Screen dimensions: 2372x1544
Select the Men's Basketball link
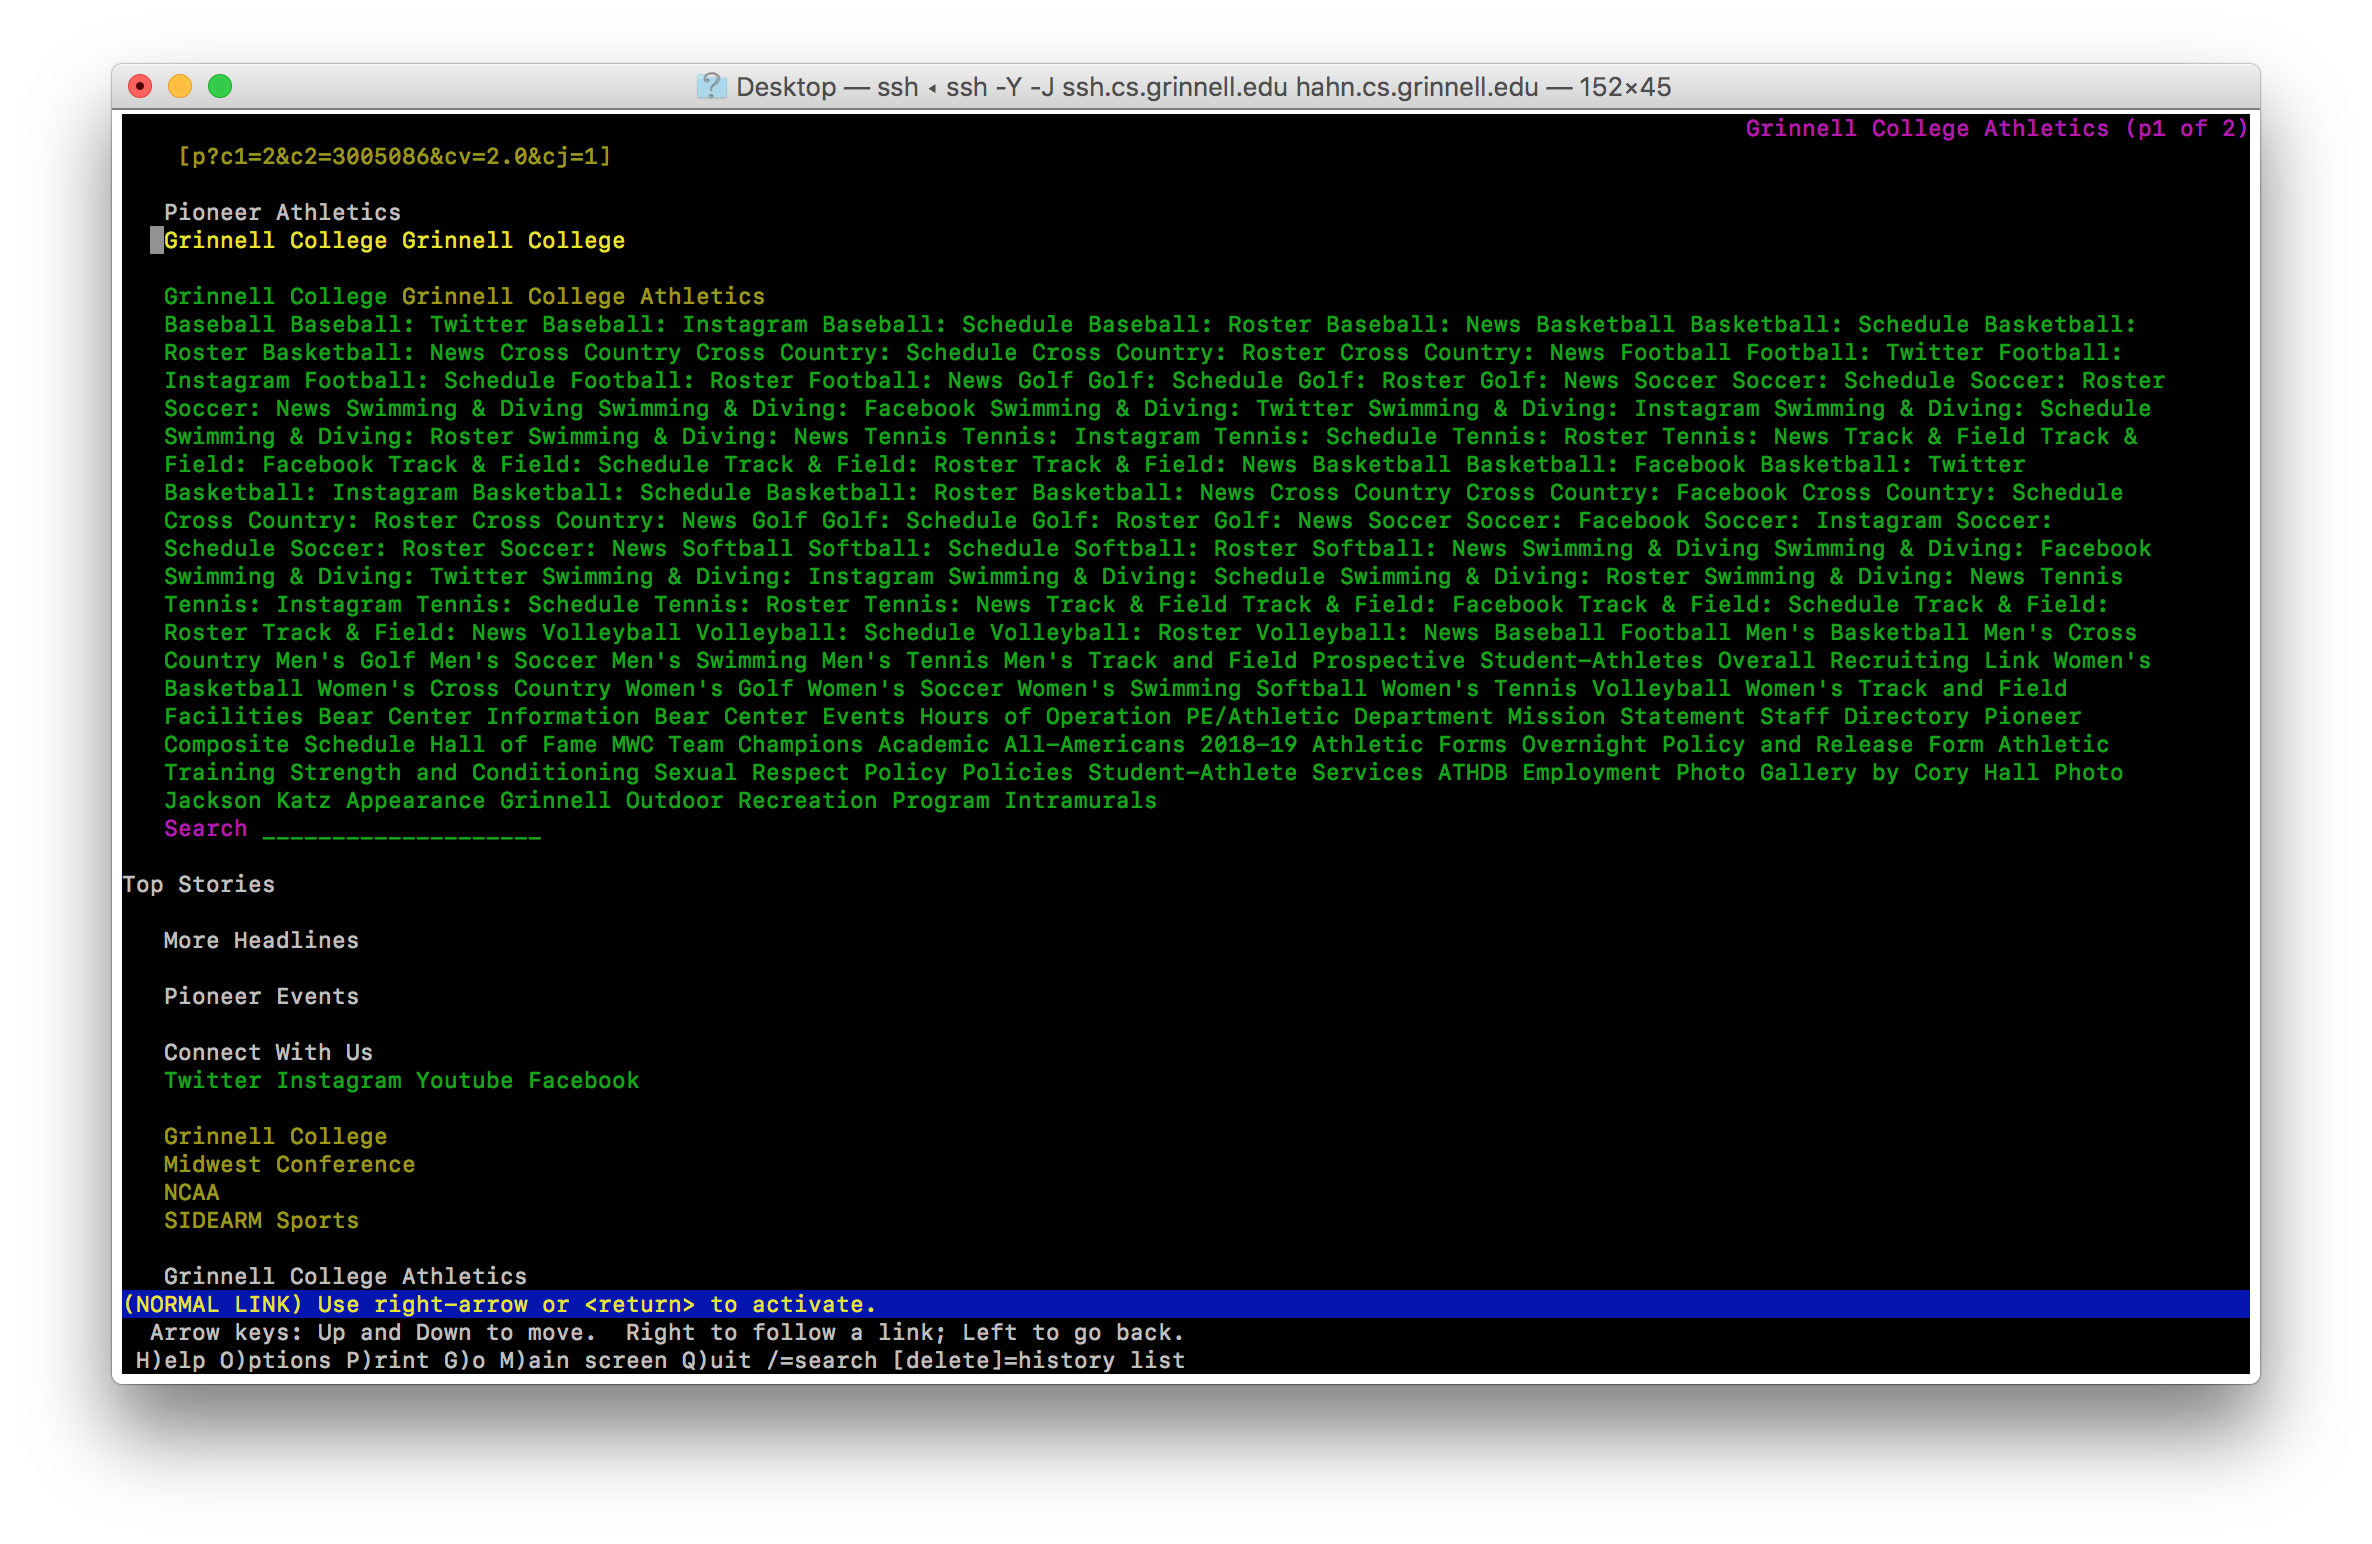pos(1856,633)
